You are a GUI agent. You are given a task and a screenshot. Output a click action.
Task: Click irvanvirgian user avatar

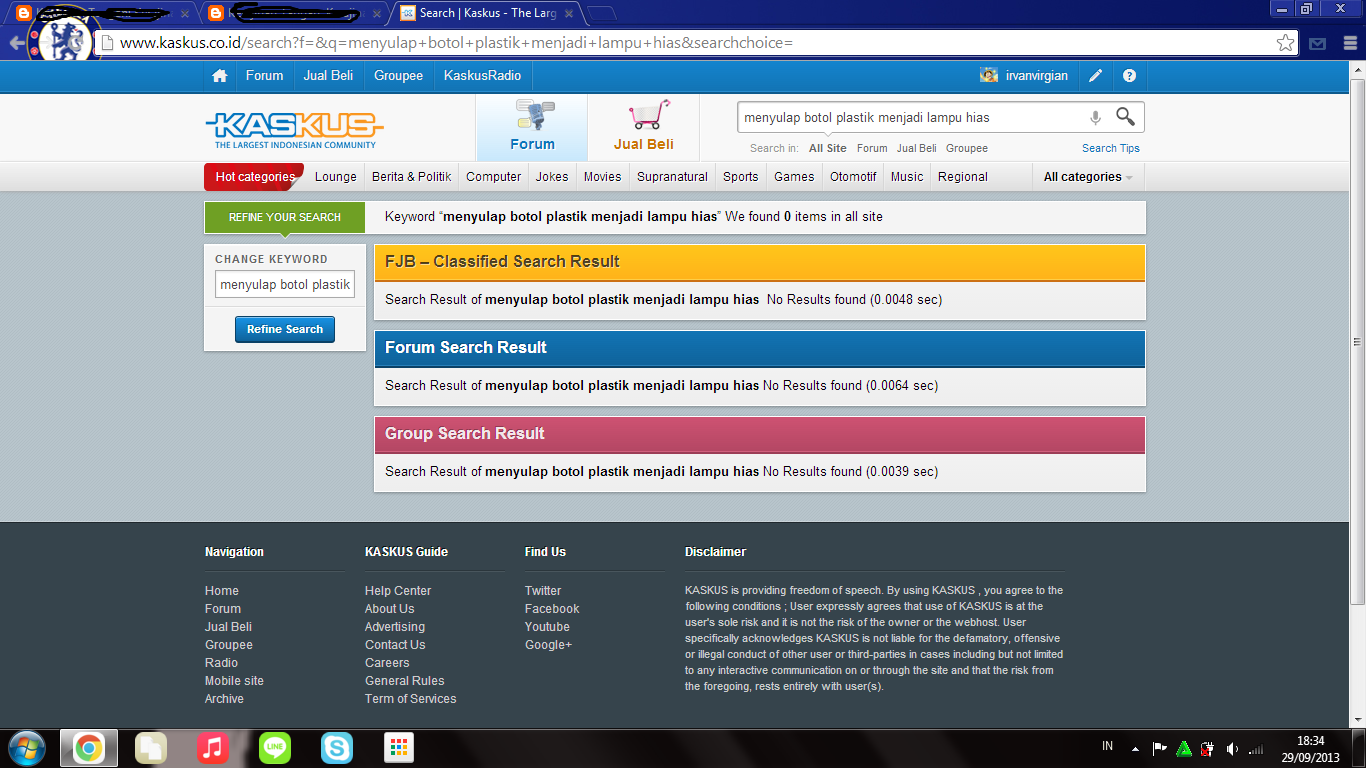[x=989, y=76]
